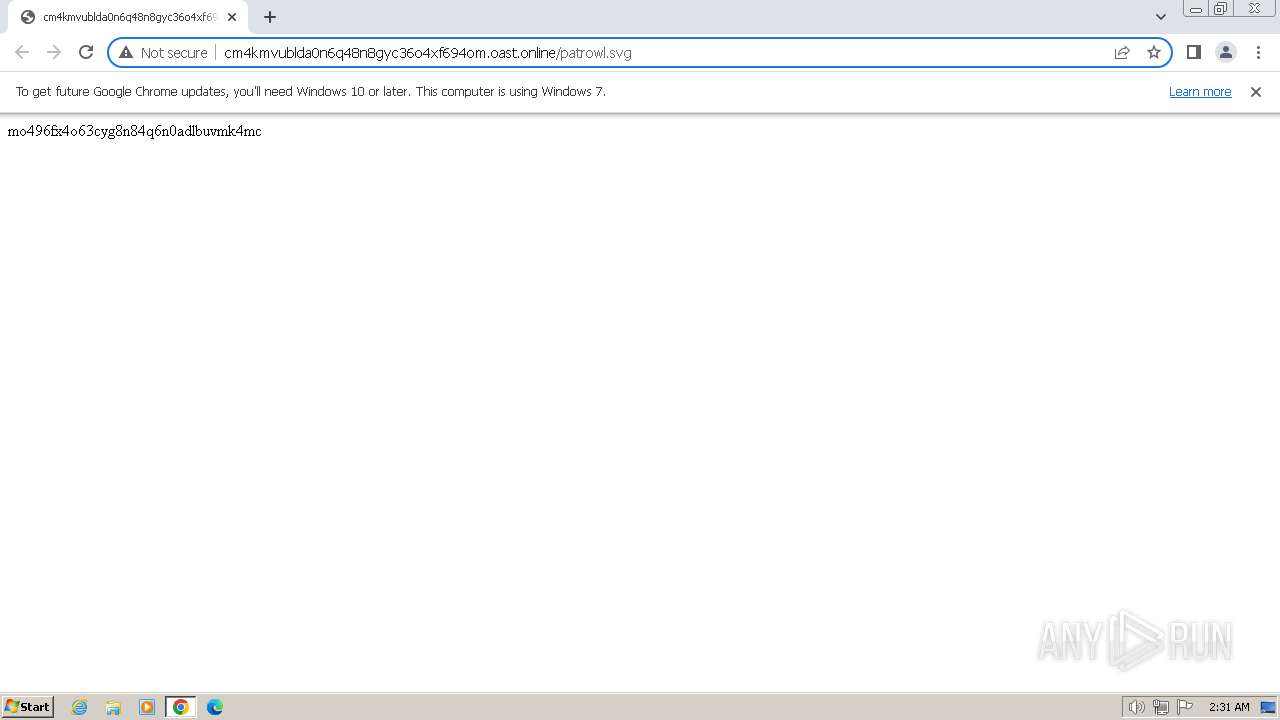Open Windows Media Player from taskbar
Viewport: 1280px width, 720px height.
click(x=147, y=707)
